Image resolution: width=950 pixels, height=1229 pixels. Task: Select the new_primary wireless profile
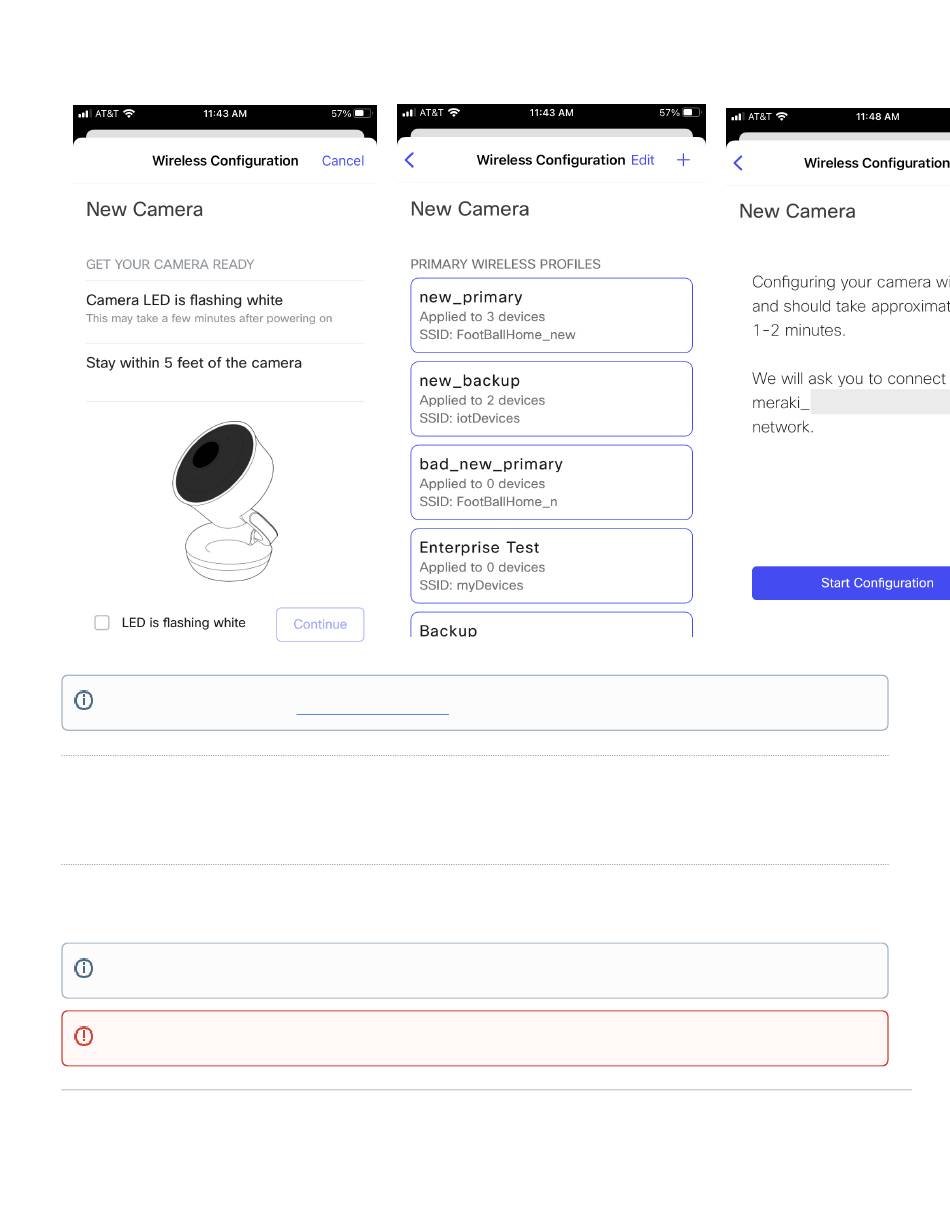pyautogui.click(x=551, y=315)
